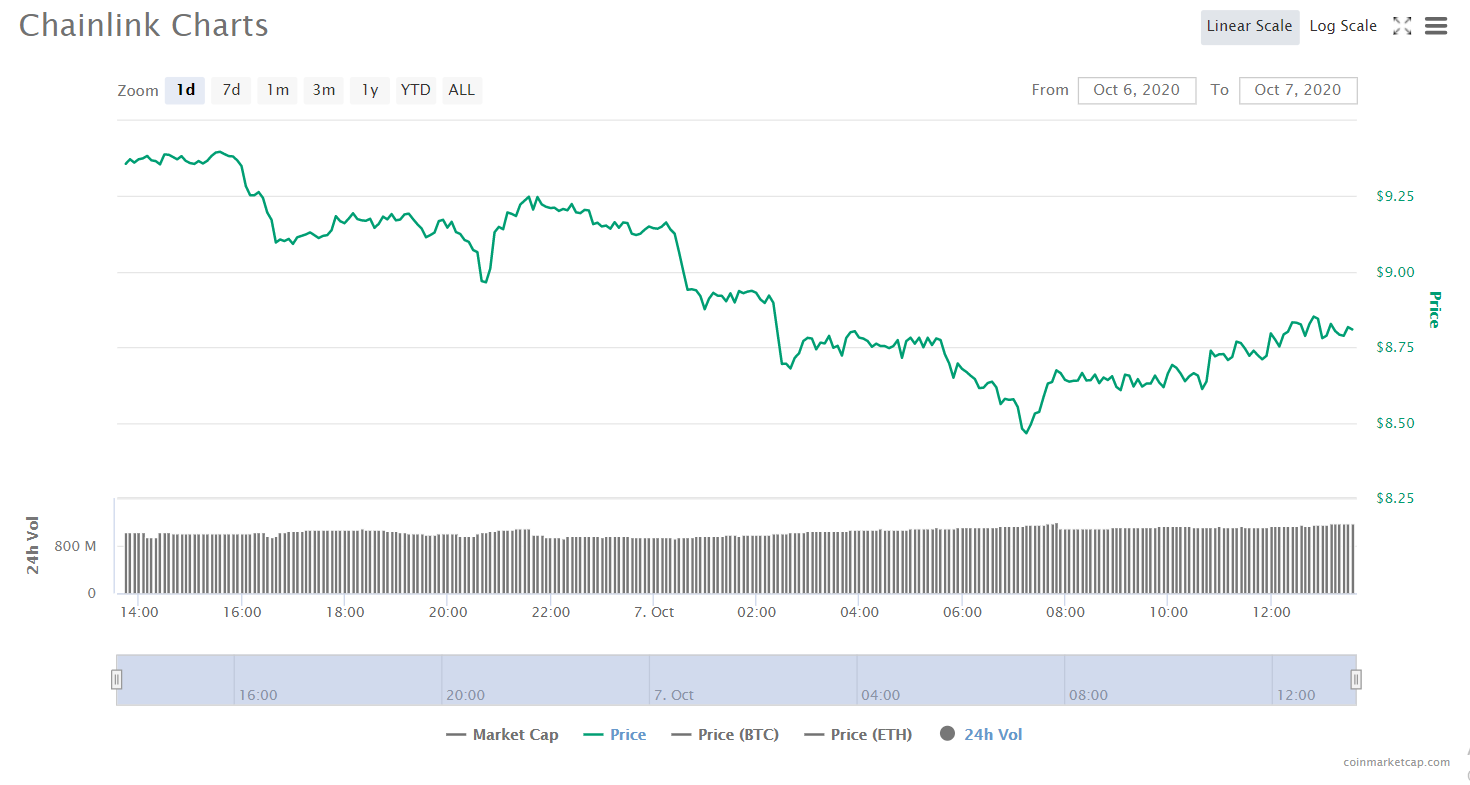This screenshot has width=1470, height=785.
Task: Toggle Market Cap series in legend
Action: [x=502, y=735]
